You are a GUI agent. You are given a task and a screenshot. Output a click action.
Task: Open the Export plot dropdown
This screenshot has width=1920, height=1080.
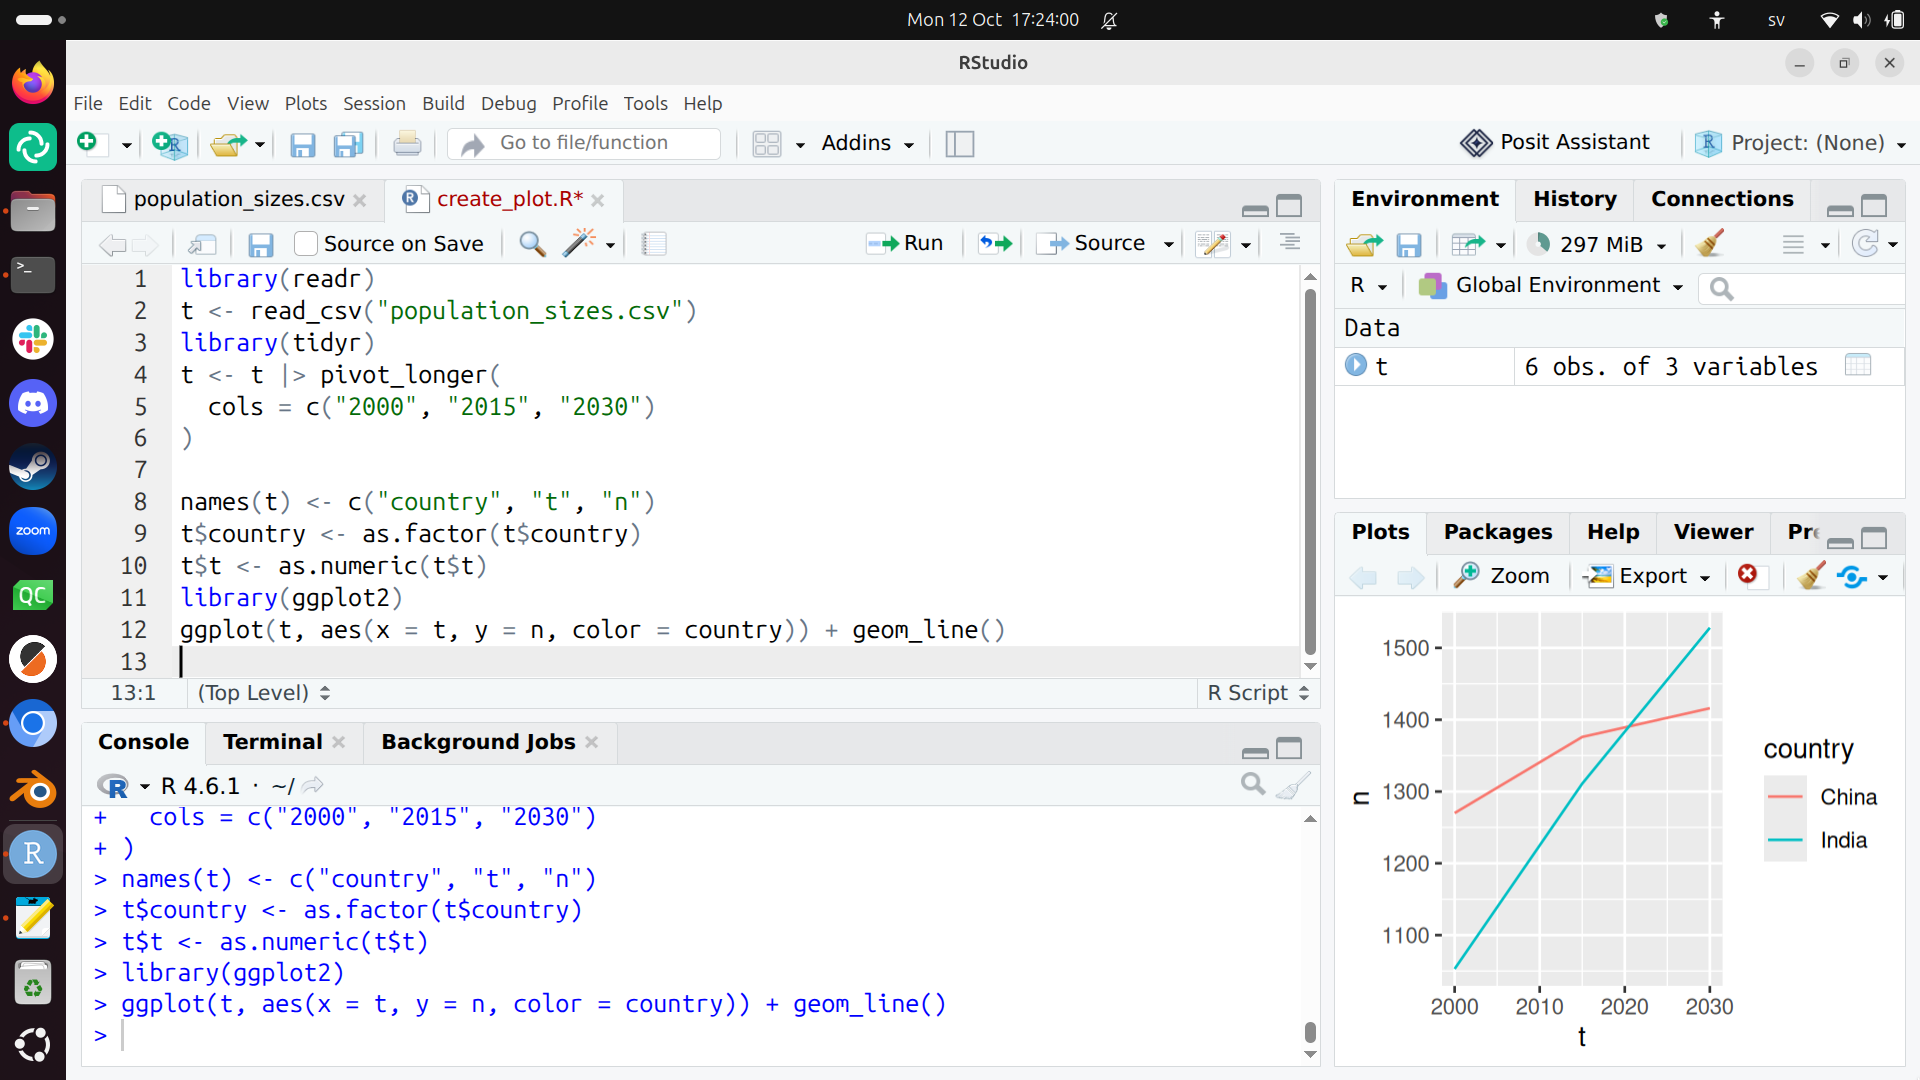click(x=1649, y=576)
